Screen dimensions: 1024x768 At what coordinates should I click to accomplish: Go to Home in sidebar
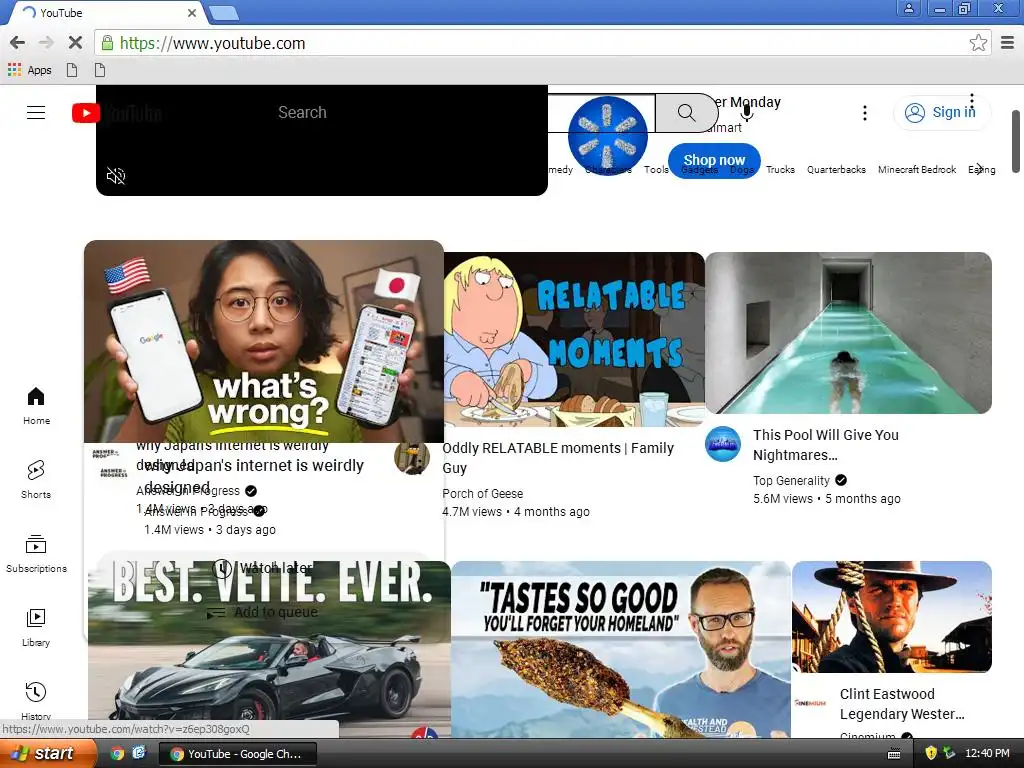[x=36, y=406]
